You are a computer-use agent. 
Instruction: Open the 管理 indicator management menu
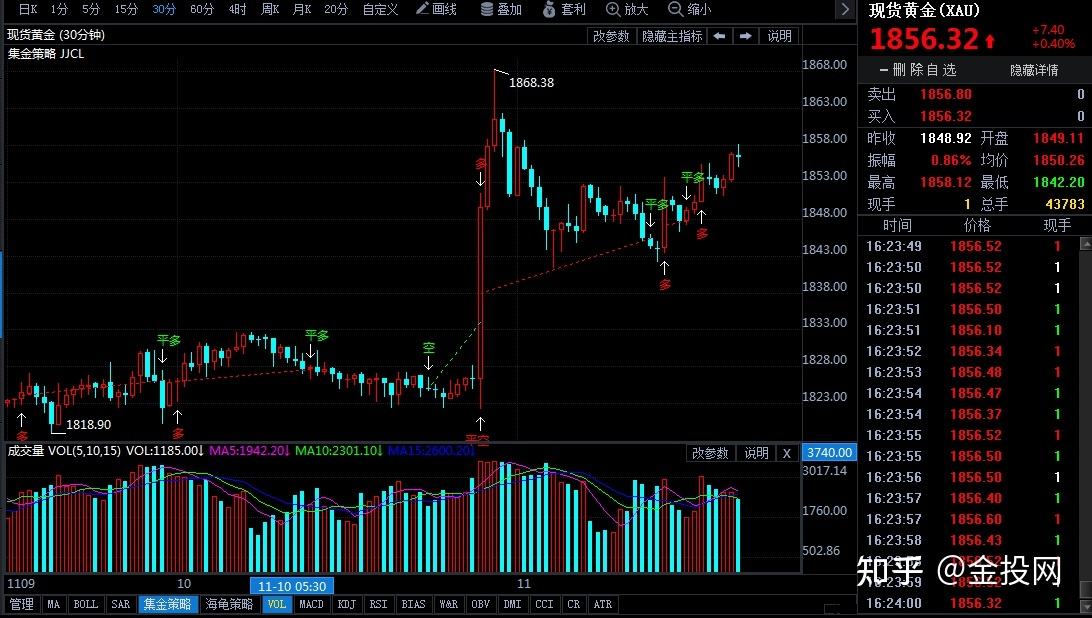21,604
